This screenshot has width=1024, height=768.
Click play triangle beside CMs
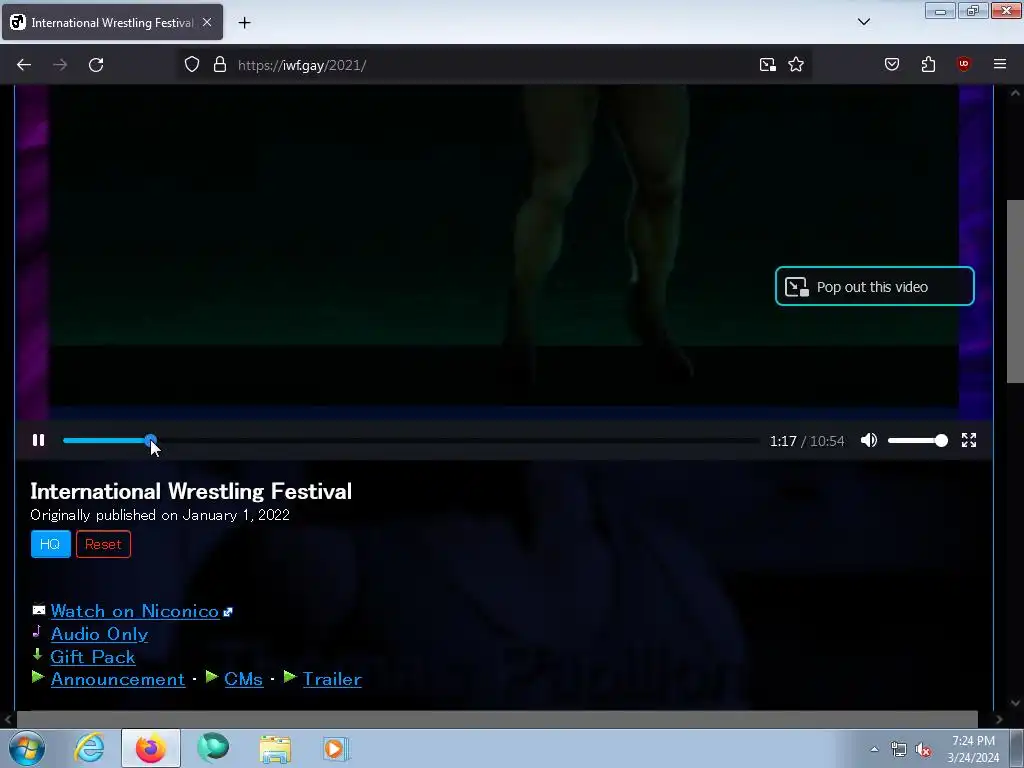pos(212,677)
